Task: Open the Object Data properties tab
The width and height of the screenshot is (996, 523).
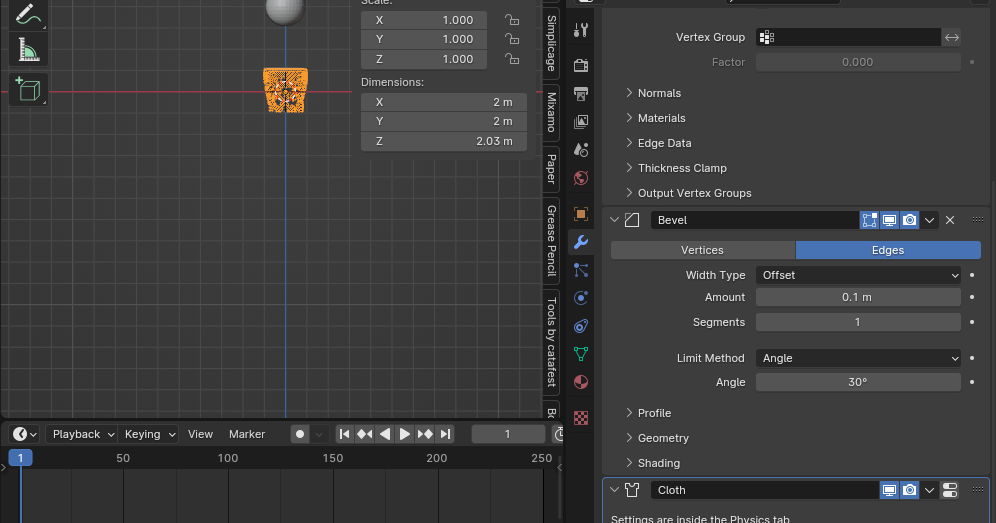Action: tap(581, 353)
